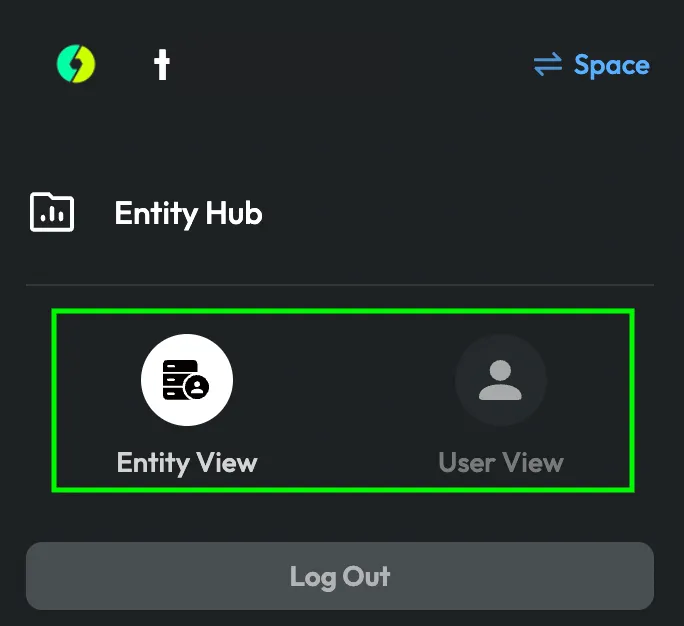Image resolution: width=684 pixels, height=626 pixels.
Task: Click the Log Out text
Action: 340,576
